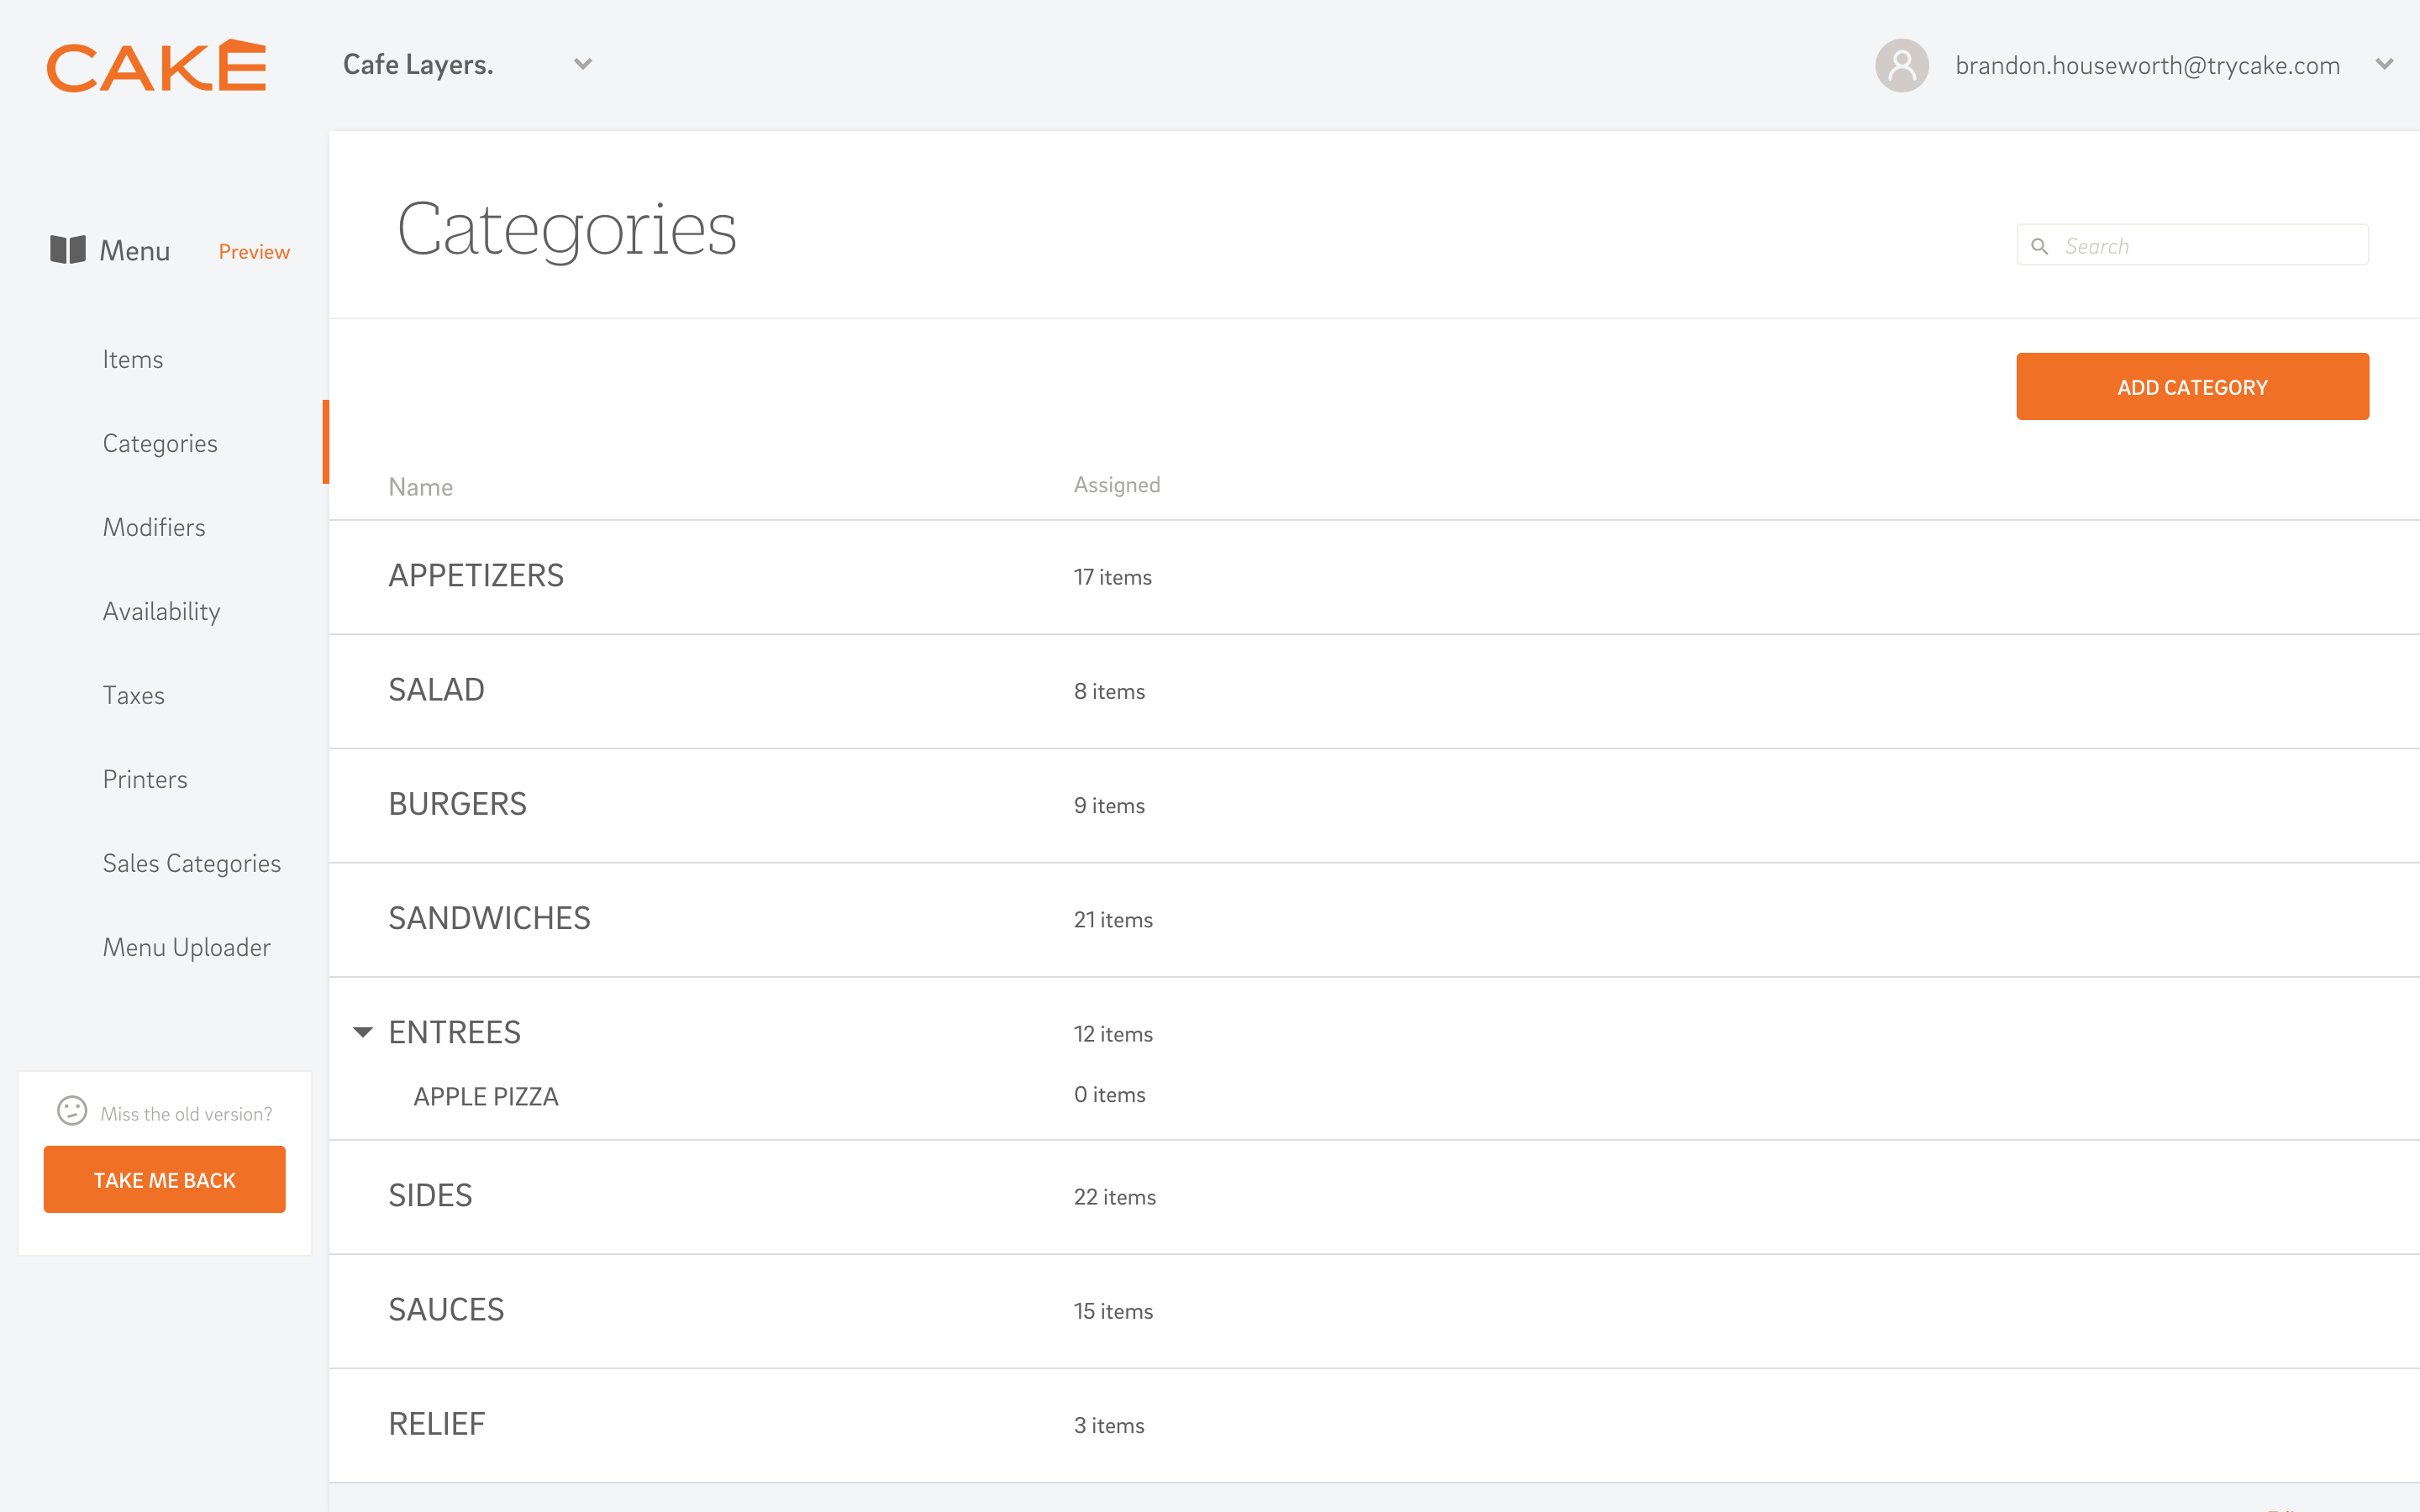This screenshot has width=2420, height=1512.
Task: Open Items in the sidebar
Action: point(133,359)
